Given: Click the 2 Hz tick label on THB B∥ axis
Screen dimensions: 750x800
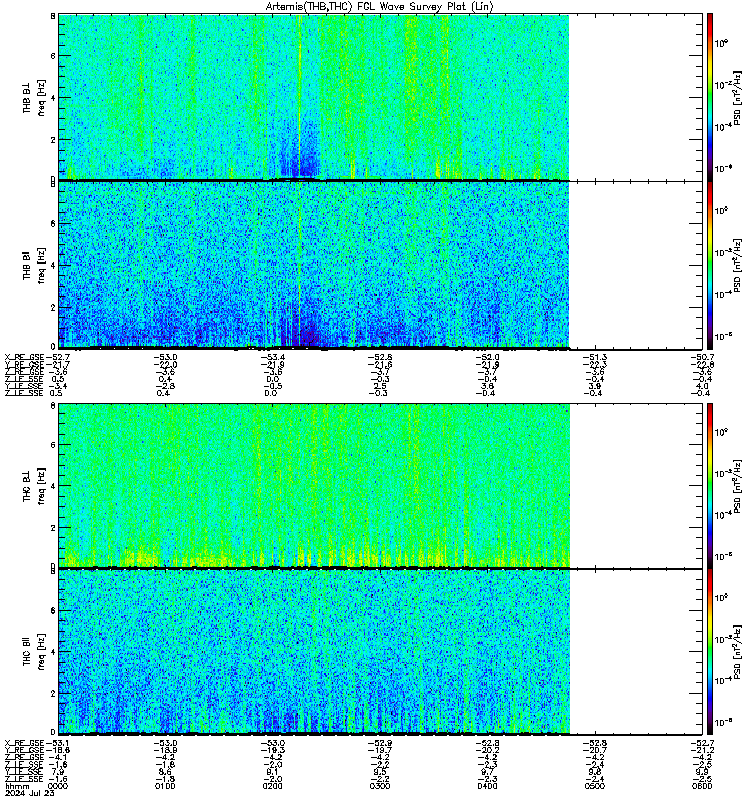Looking at the screenshot, I should click(x=53, y=307).
